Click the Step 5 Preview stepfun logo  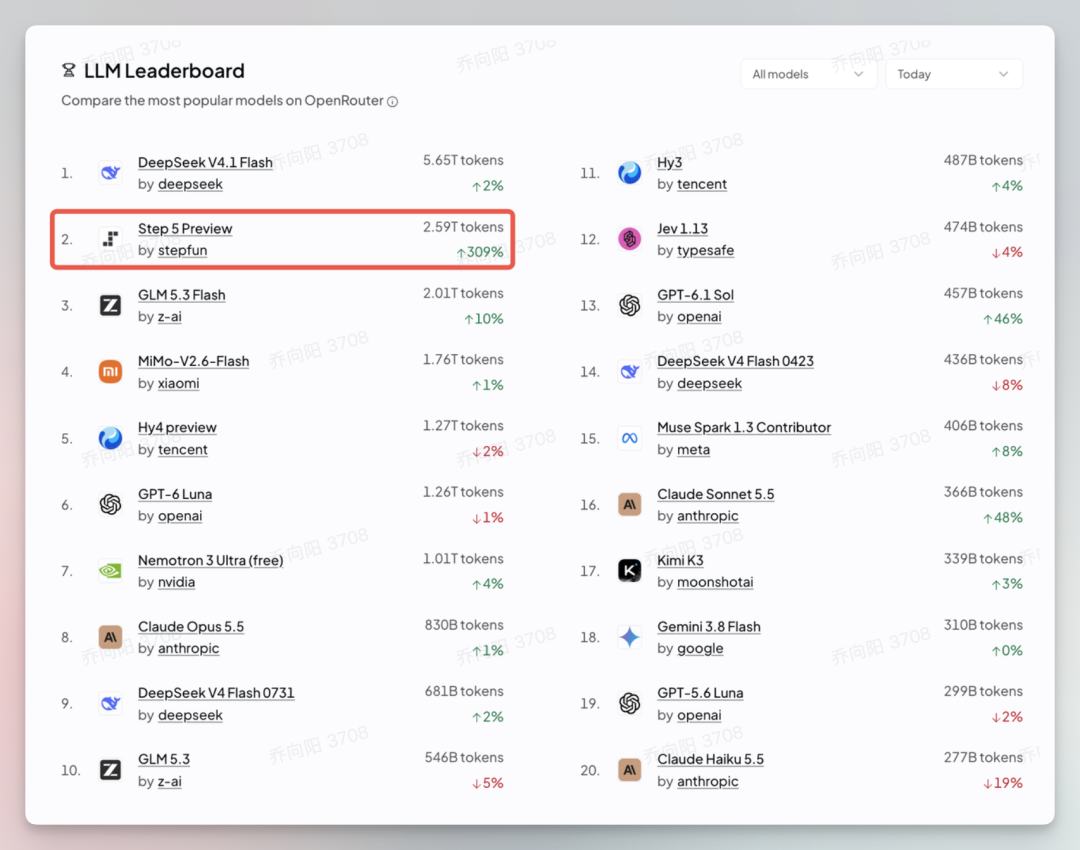click(x=110, y=239)
